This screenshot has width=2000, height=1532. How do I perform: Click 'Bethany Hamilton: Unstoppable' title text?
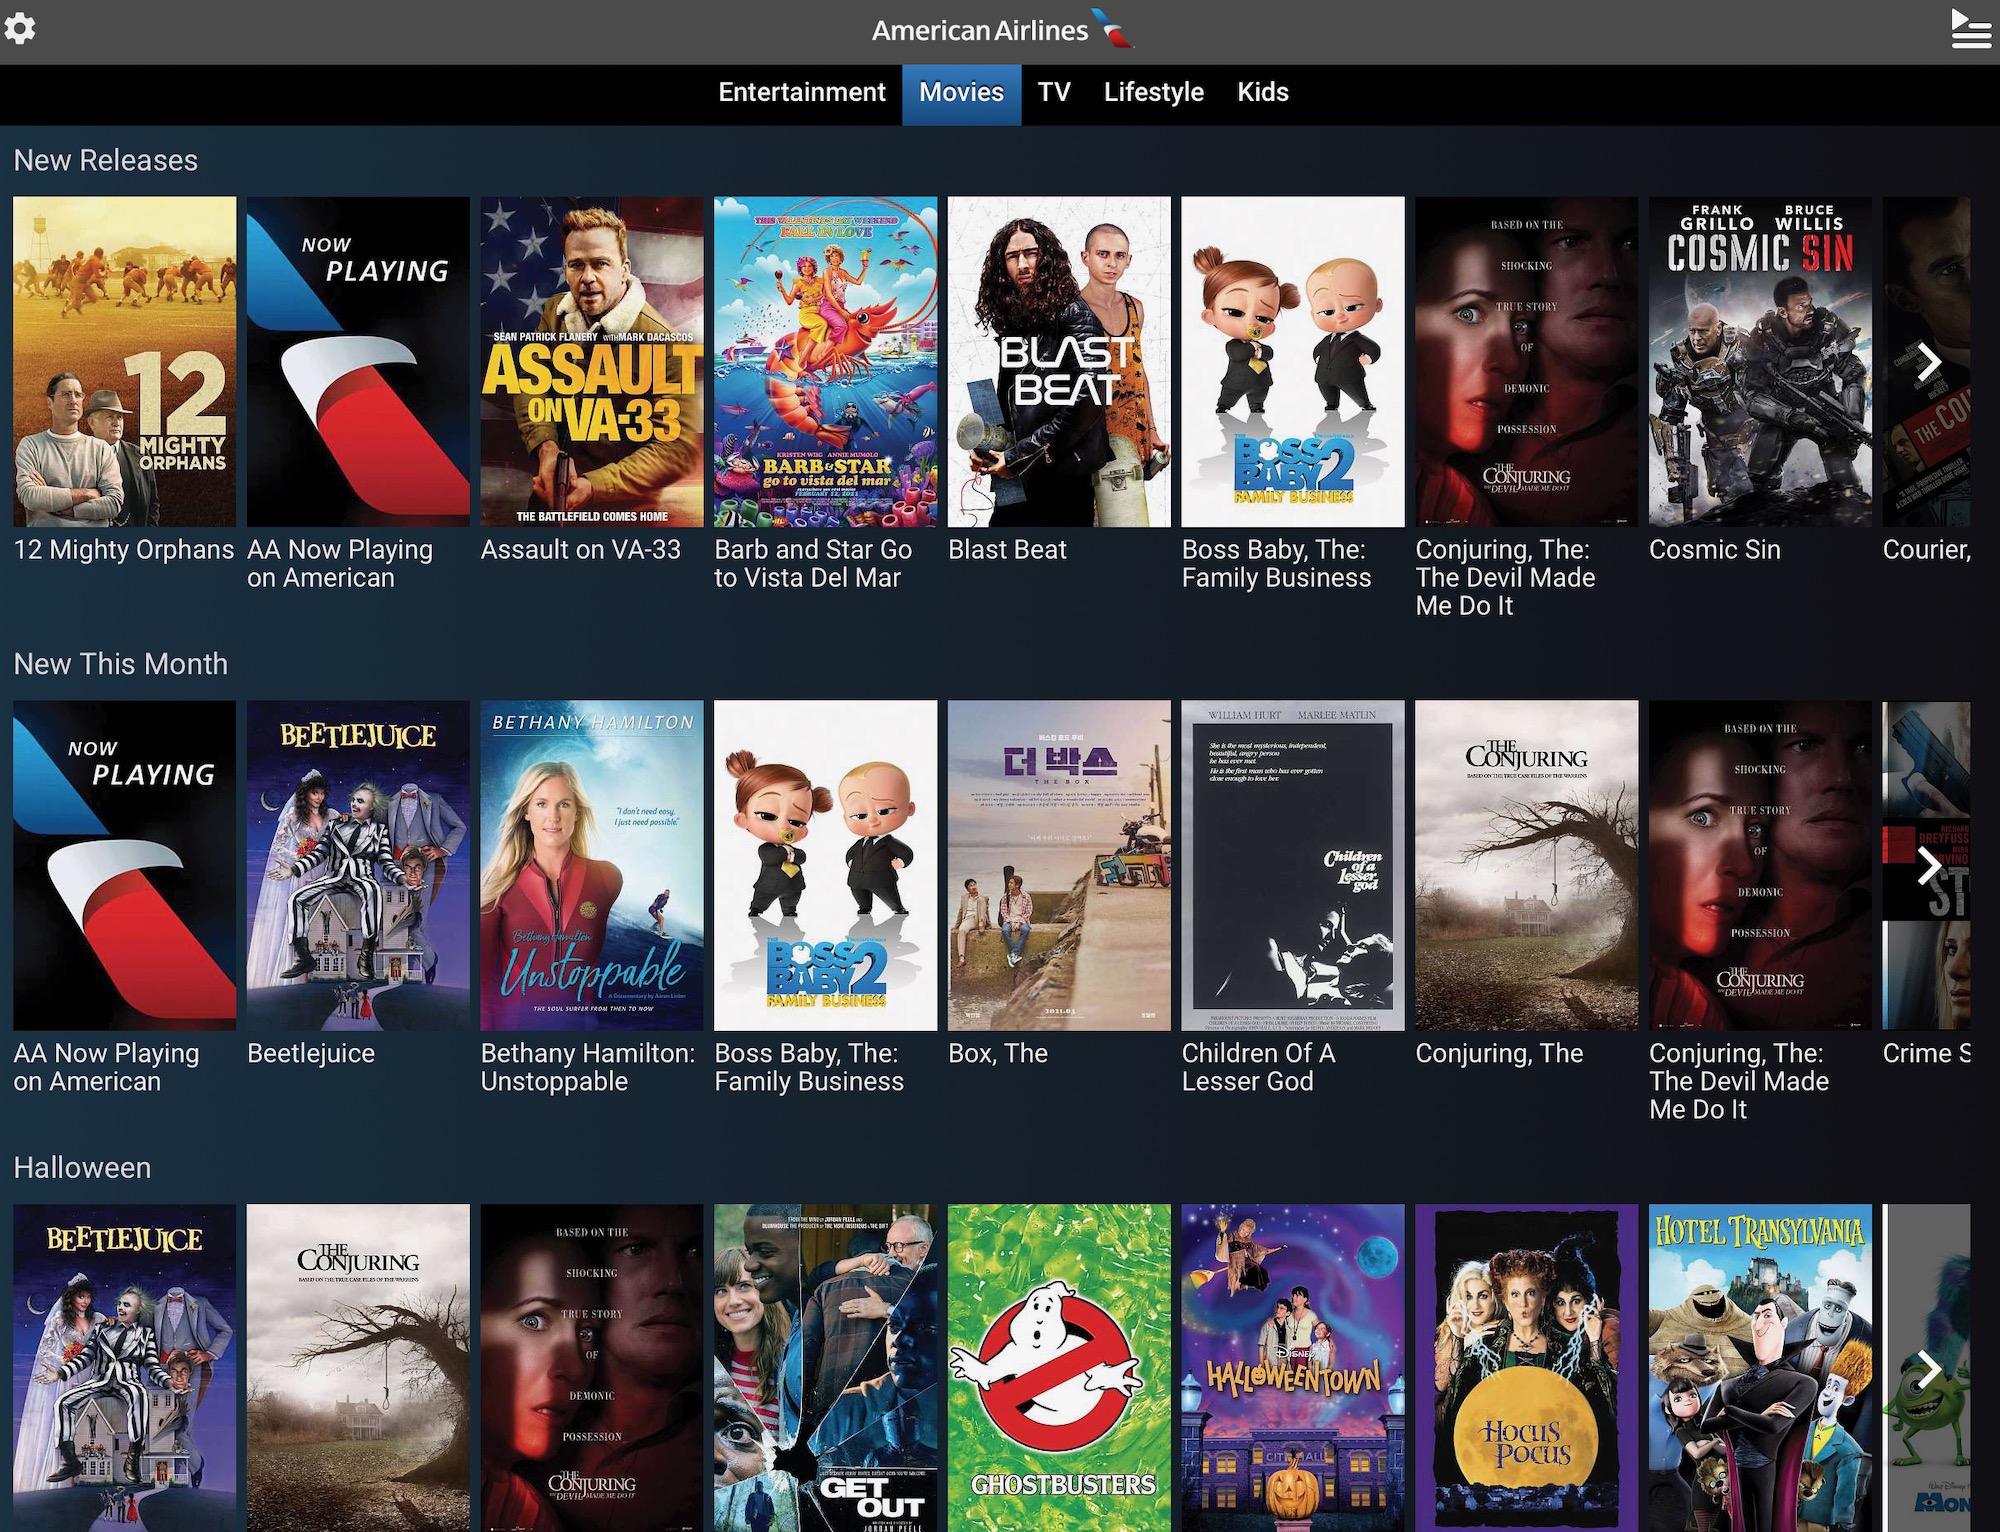coord(588,1068)
